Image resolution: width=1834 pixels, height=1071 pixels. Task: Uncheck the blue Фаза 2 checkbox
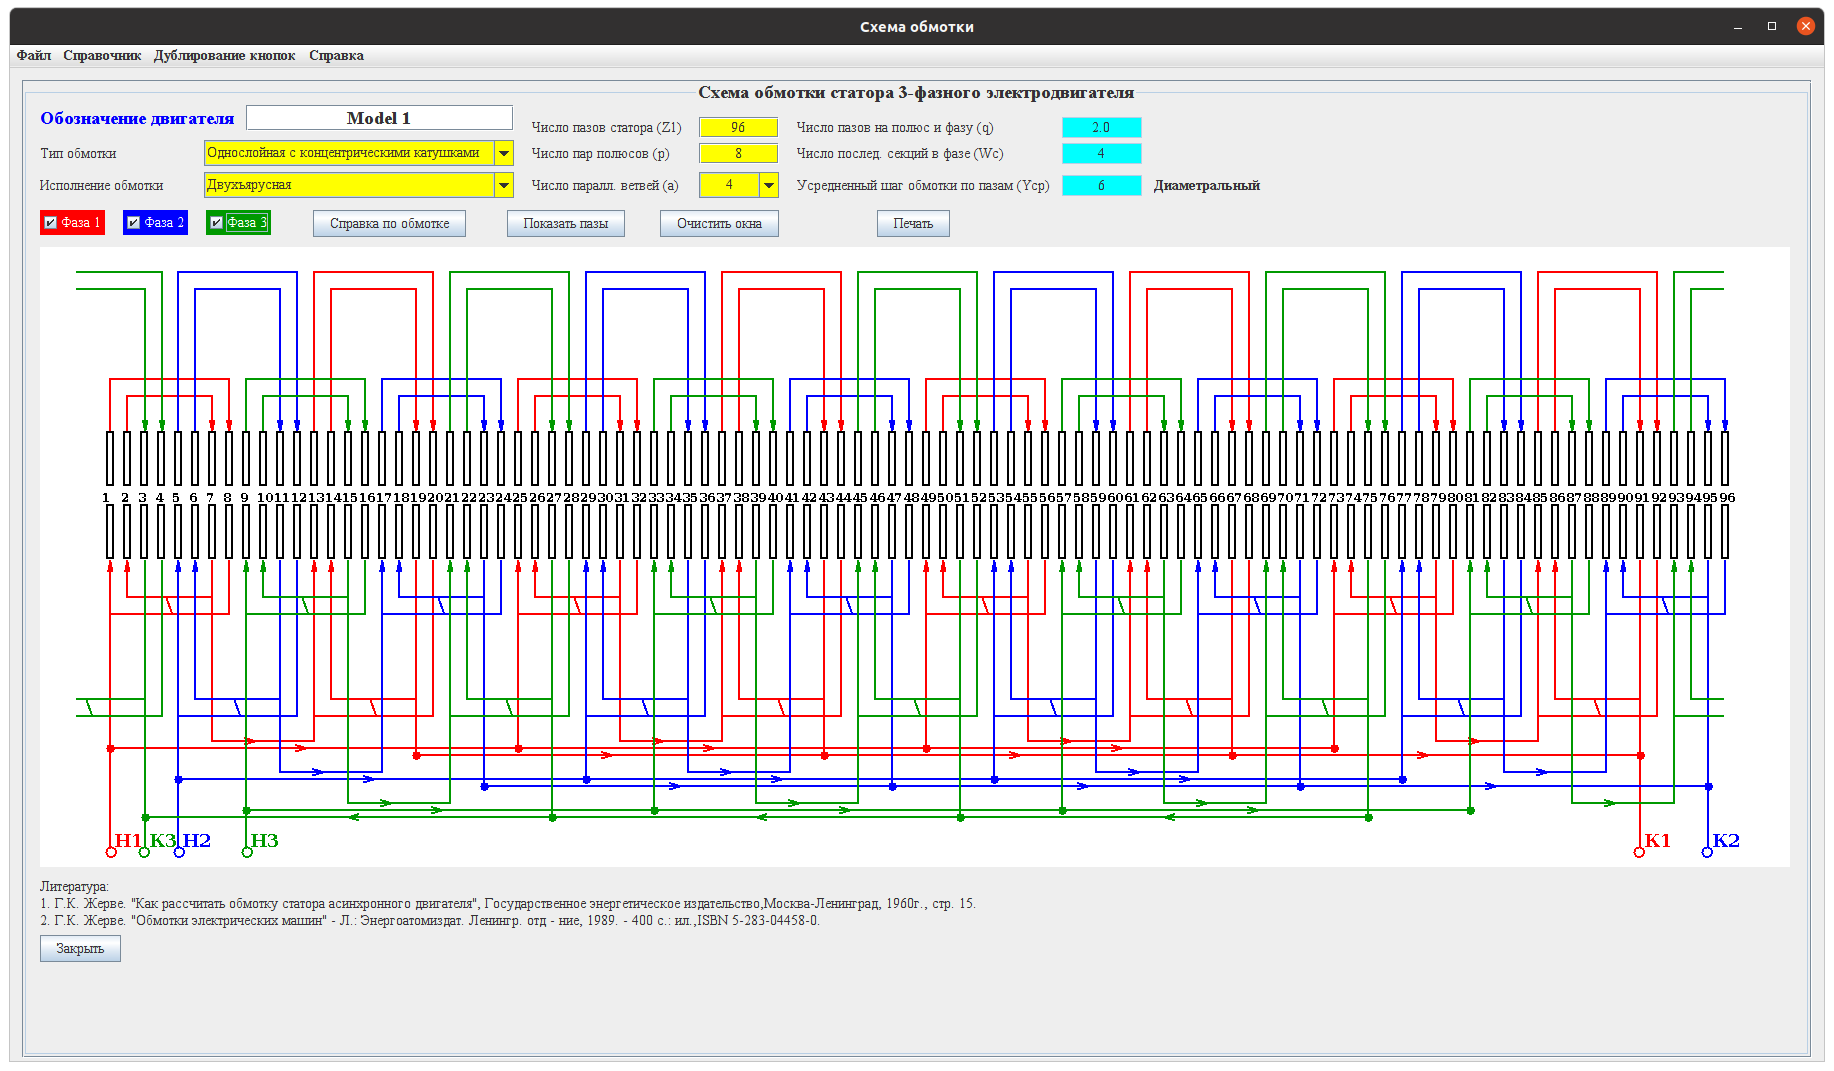(134, 223)
